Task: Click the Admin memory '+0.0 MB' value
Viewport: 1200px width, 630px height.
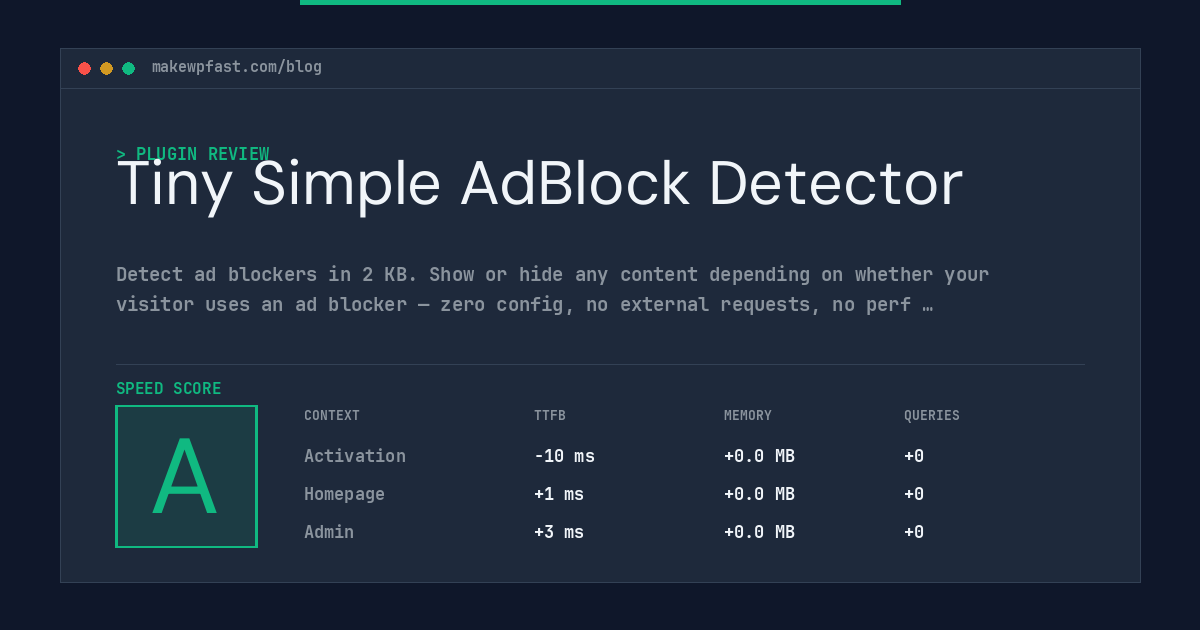Action: tap(759, 532)
